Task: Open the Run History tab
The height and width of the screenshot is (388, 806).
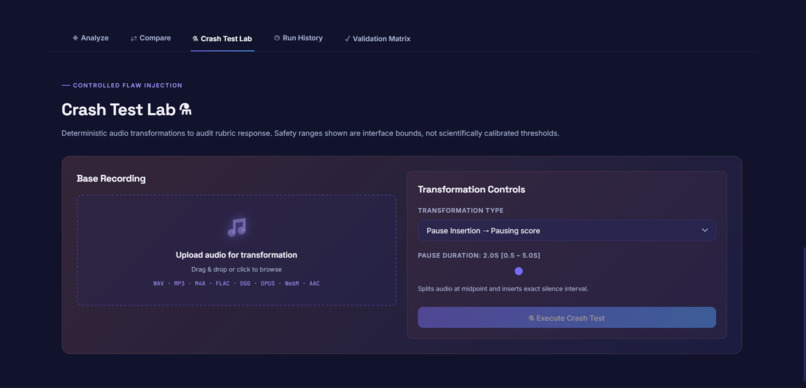Action: [x=298, y=38]
